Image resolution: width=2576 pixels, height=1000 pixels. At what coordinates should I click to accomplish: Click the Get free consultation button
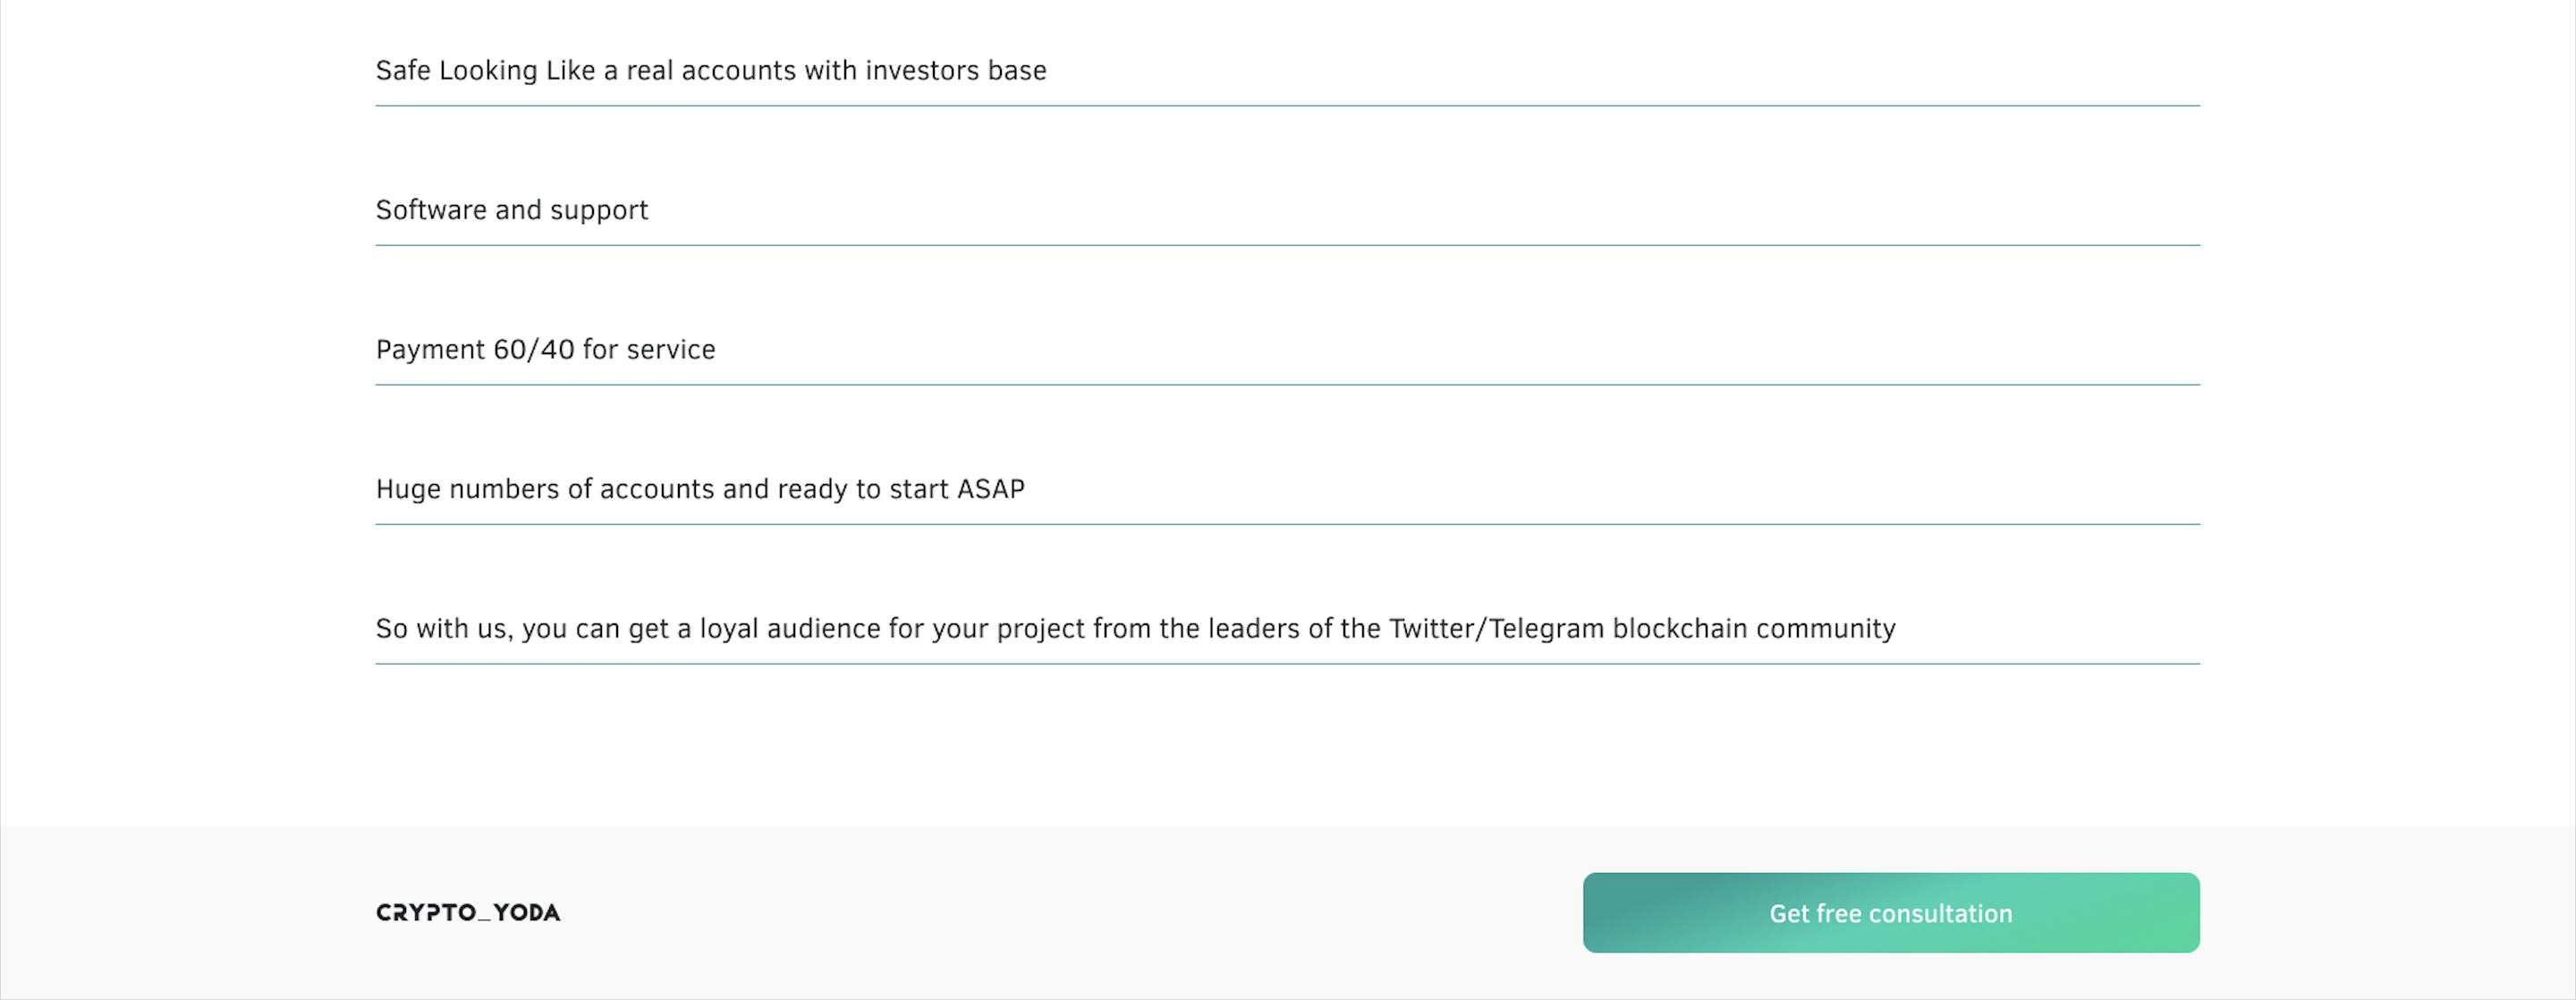(x=1890, y=913)
